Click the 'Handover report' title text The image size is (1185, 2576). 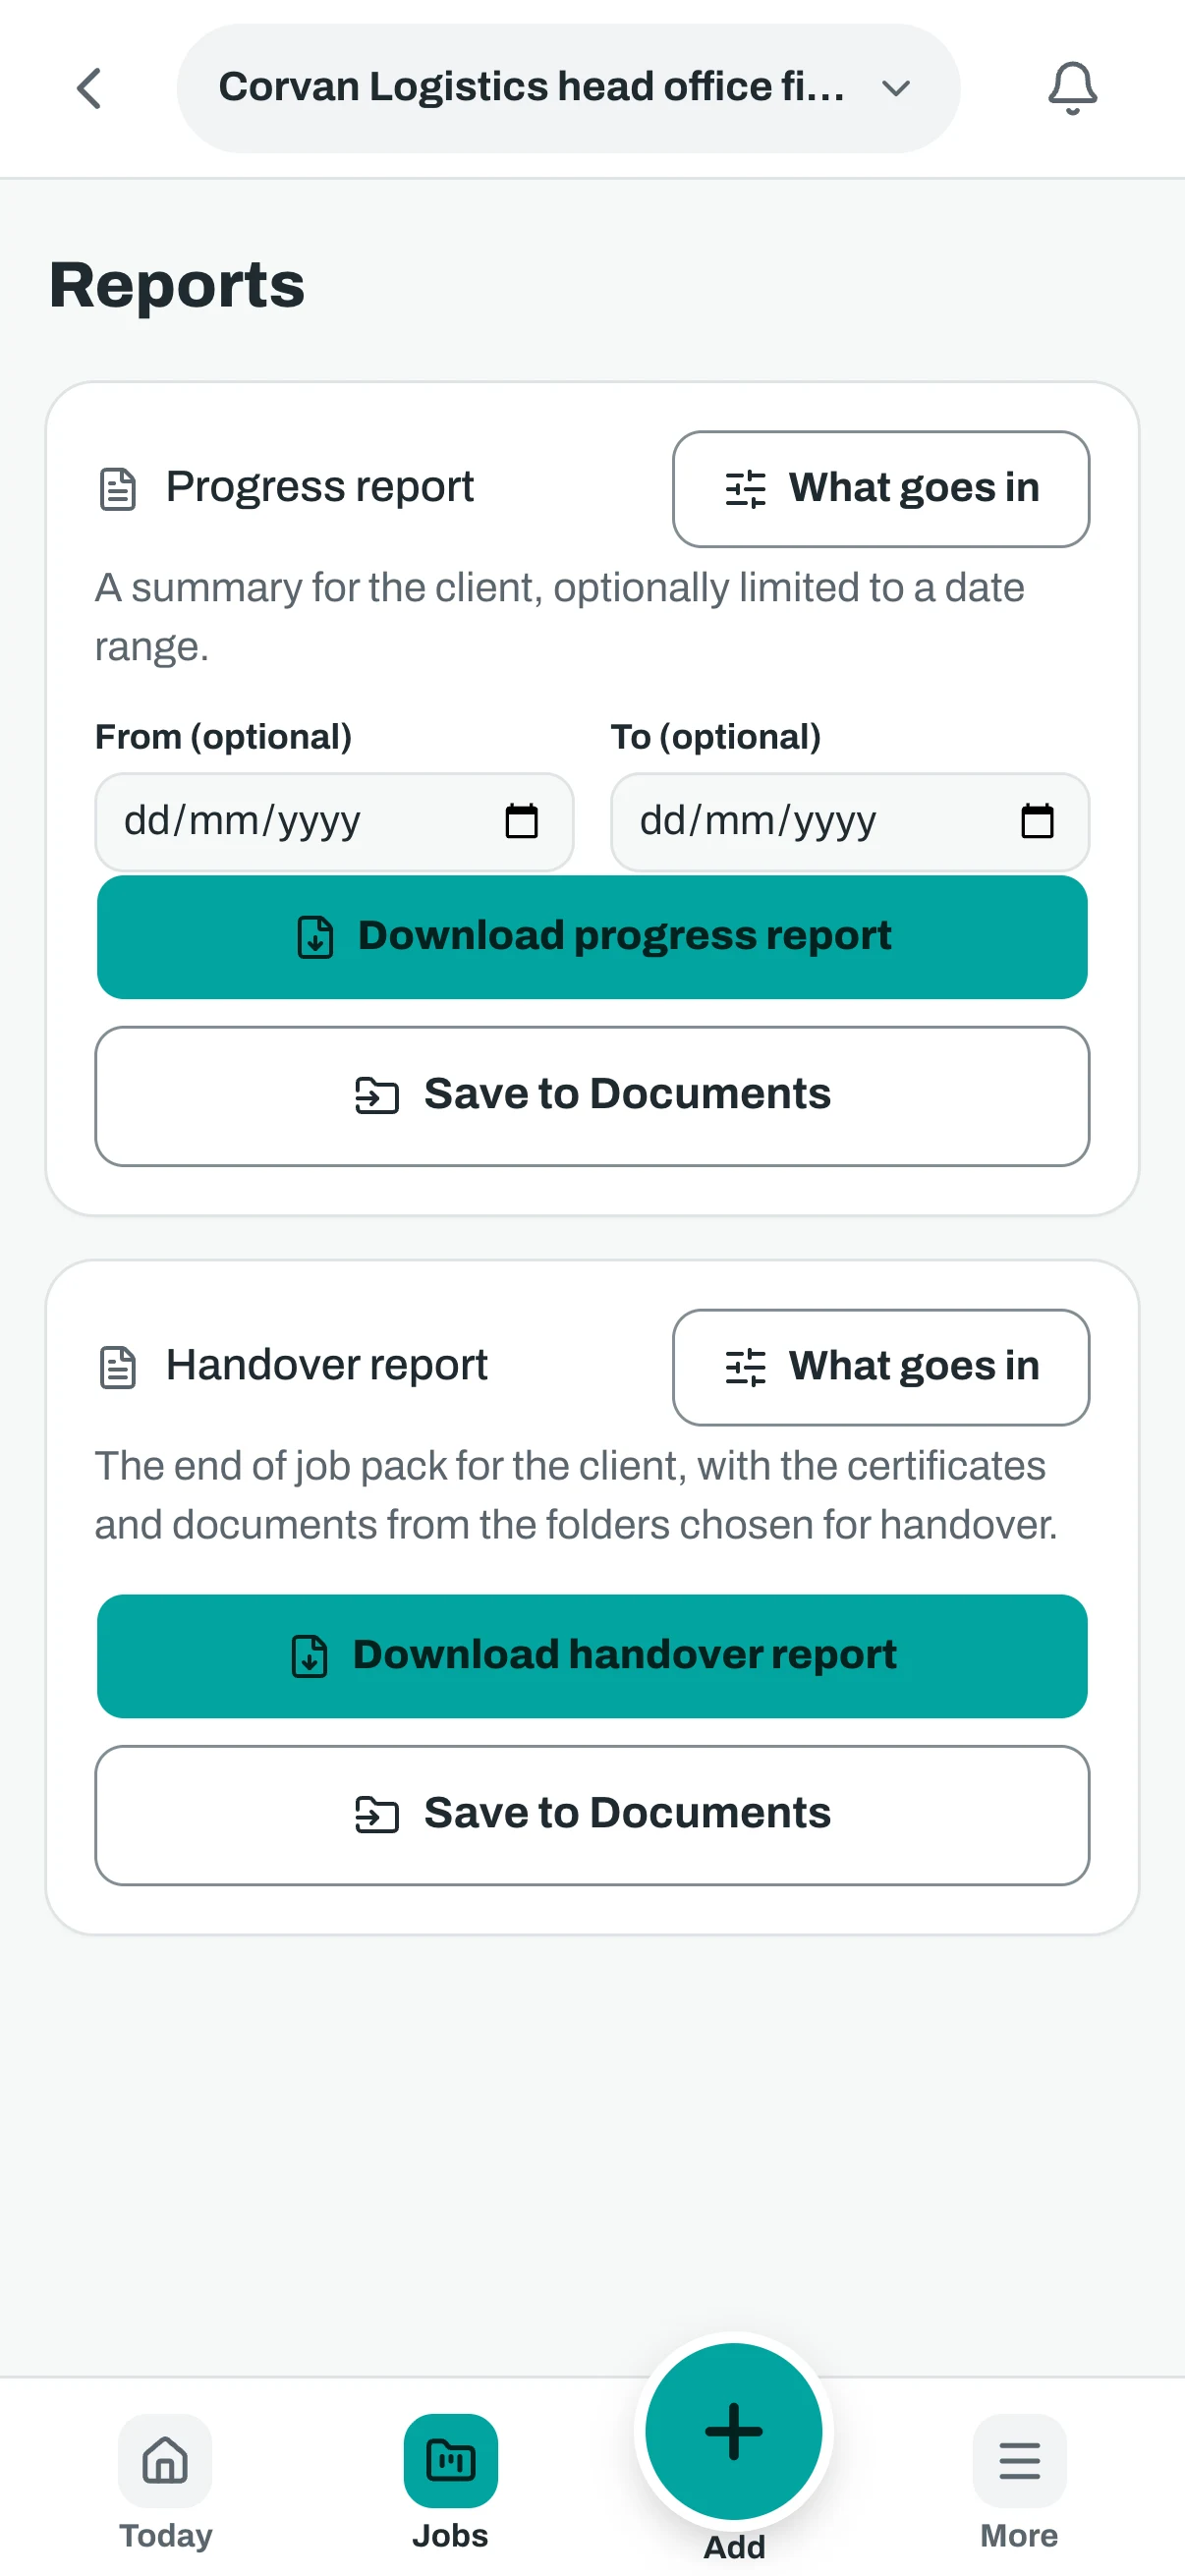pyautogui.click(x=326, y=1365)
